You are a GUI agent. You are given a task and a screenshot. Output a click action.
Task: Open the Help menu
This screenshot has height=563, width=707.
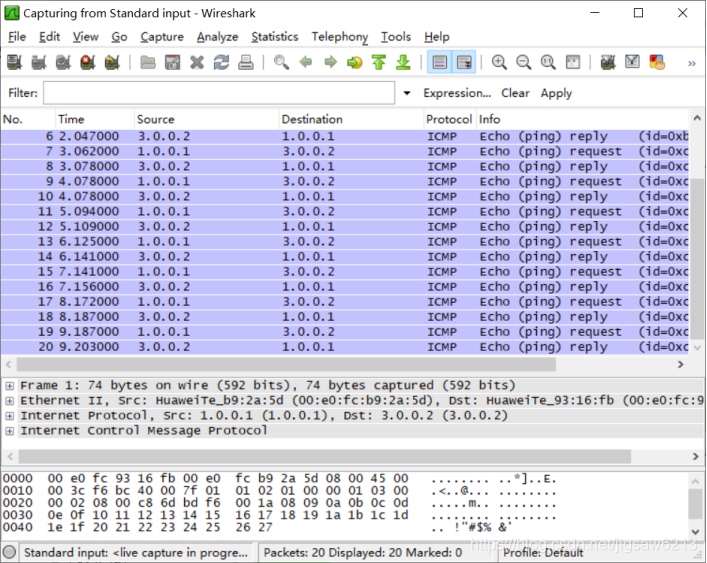coord(436,37)
